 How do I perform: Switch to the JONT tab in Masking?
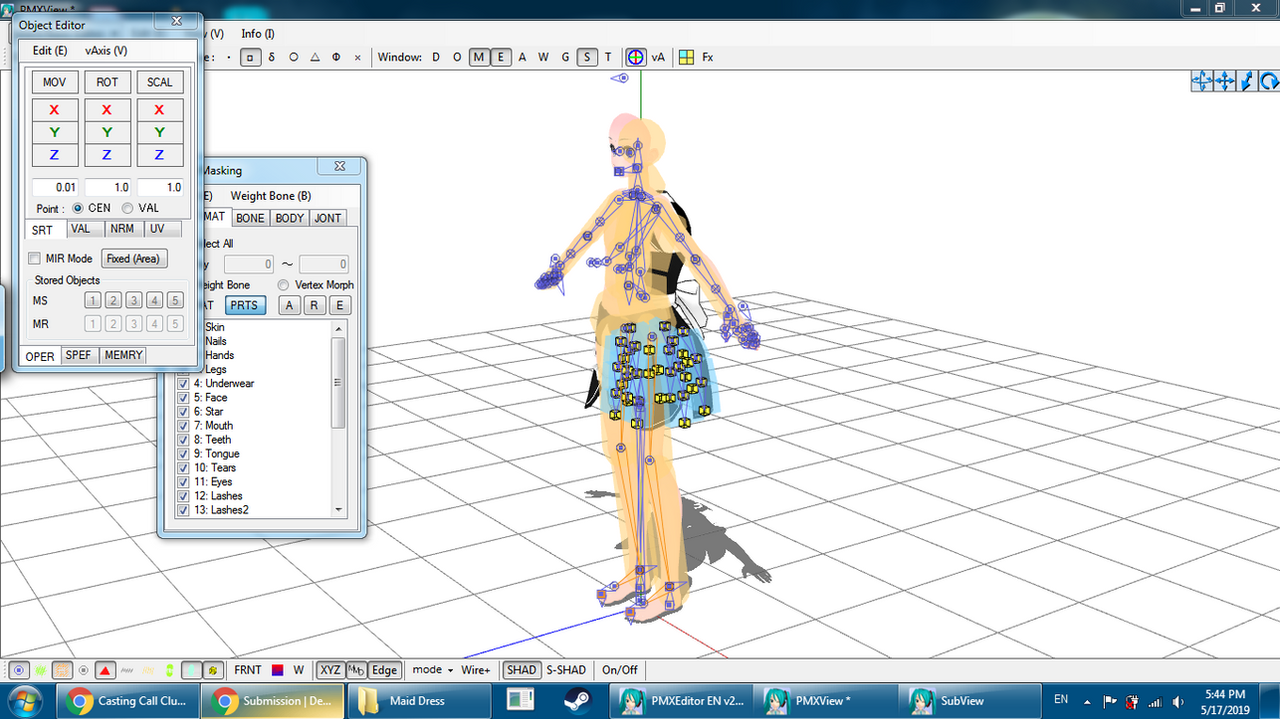(x=328, y=218)
